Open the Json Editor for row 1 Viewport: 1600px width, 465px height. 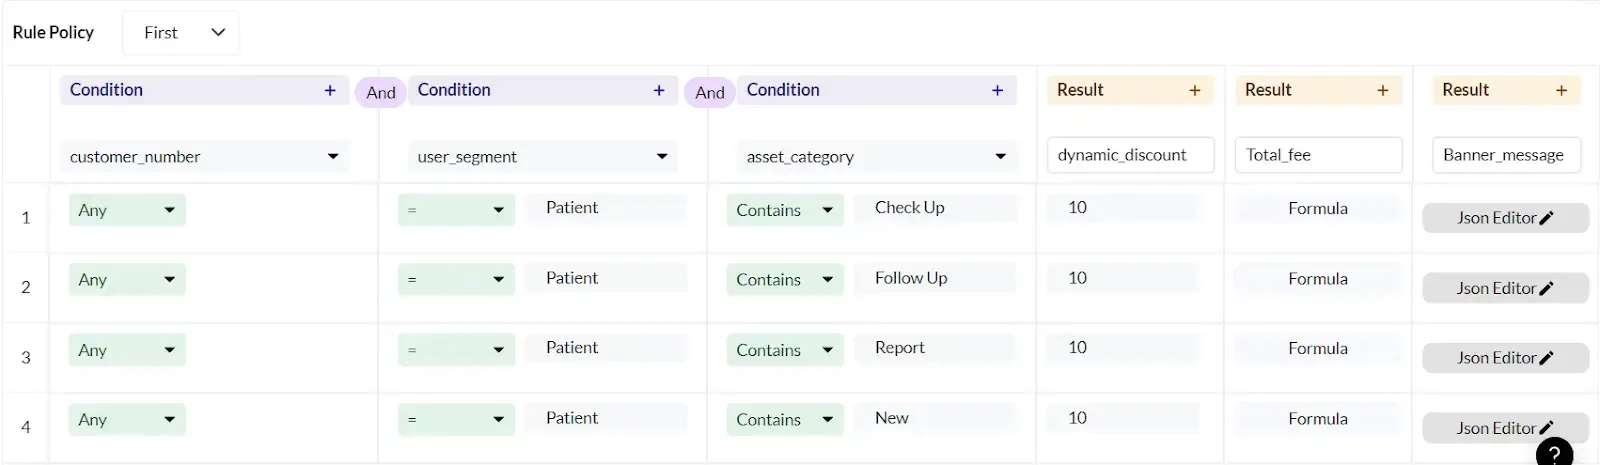tap(1505, 218)
